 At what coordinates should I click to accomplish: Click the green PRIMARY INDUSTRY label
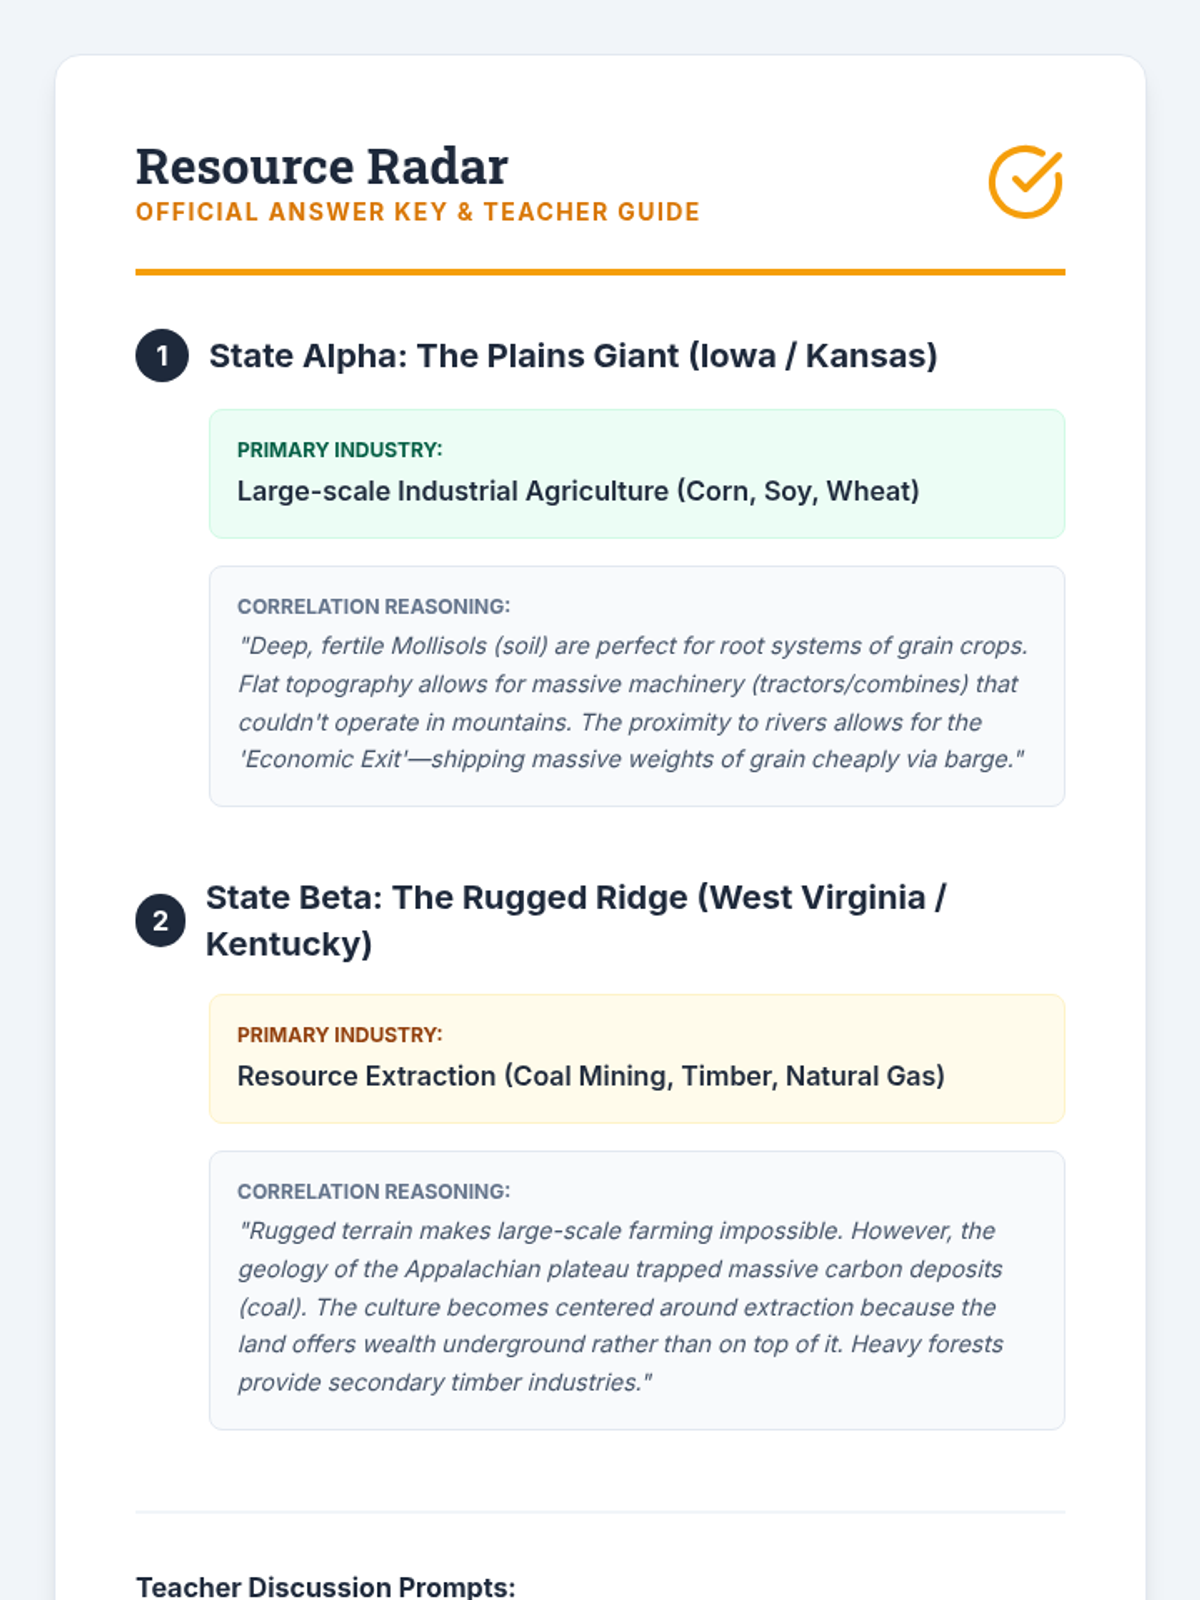(340, 450)
